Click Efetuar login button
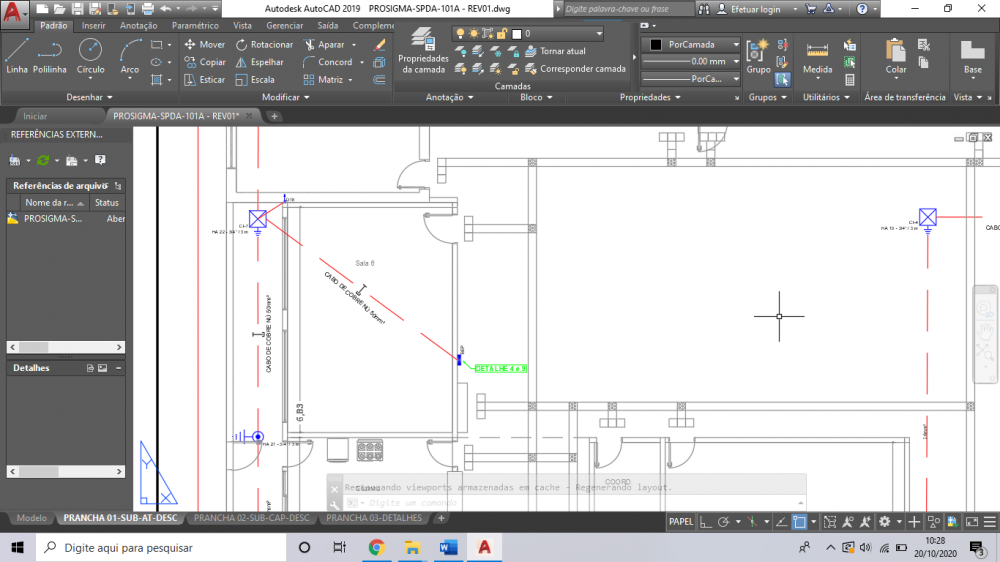The width and height of the screenshot is (1000, 562). coord(757,9)
